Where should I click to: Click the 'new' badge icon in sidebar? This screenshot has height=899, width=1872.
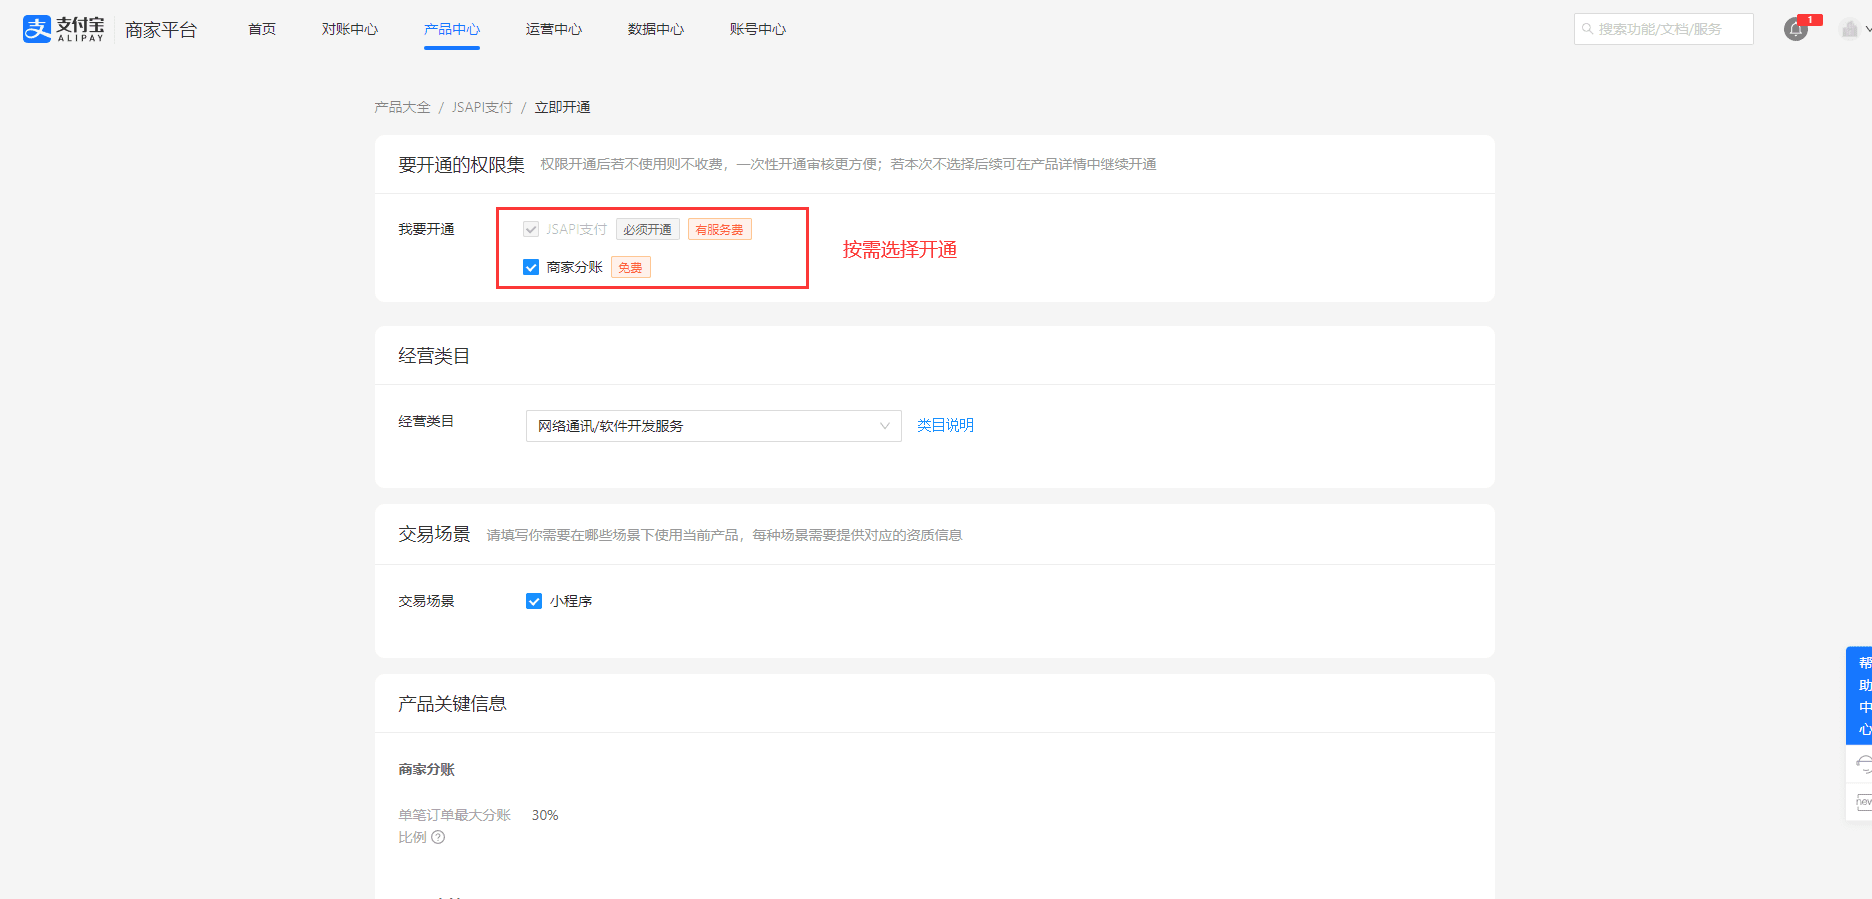click(x=1862, y=802)
